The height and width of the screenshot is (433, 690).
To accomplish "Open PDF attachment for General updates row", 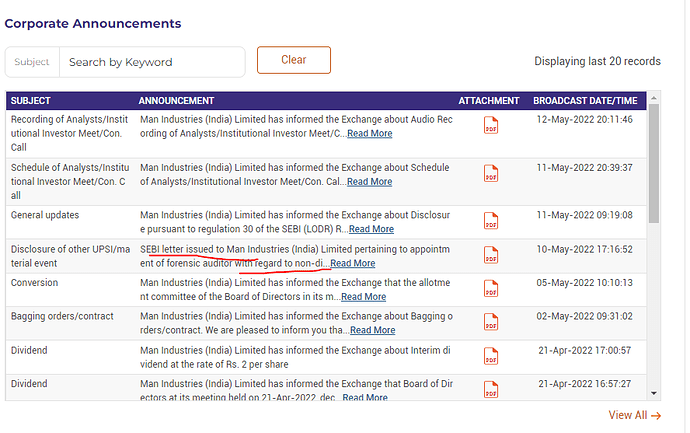I will pos(491,221).
